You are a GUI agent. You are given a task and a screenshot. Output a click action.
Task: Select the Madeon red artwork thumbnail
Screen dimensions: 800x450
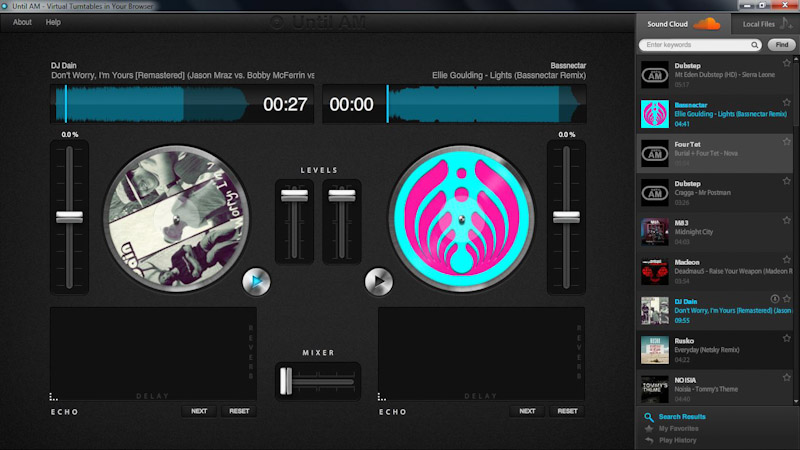click(x=655, y=271)
